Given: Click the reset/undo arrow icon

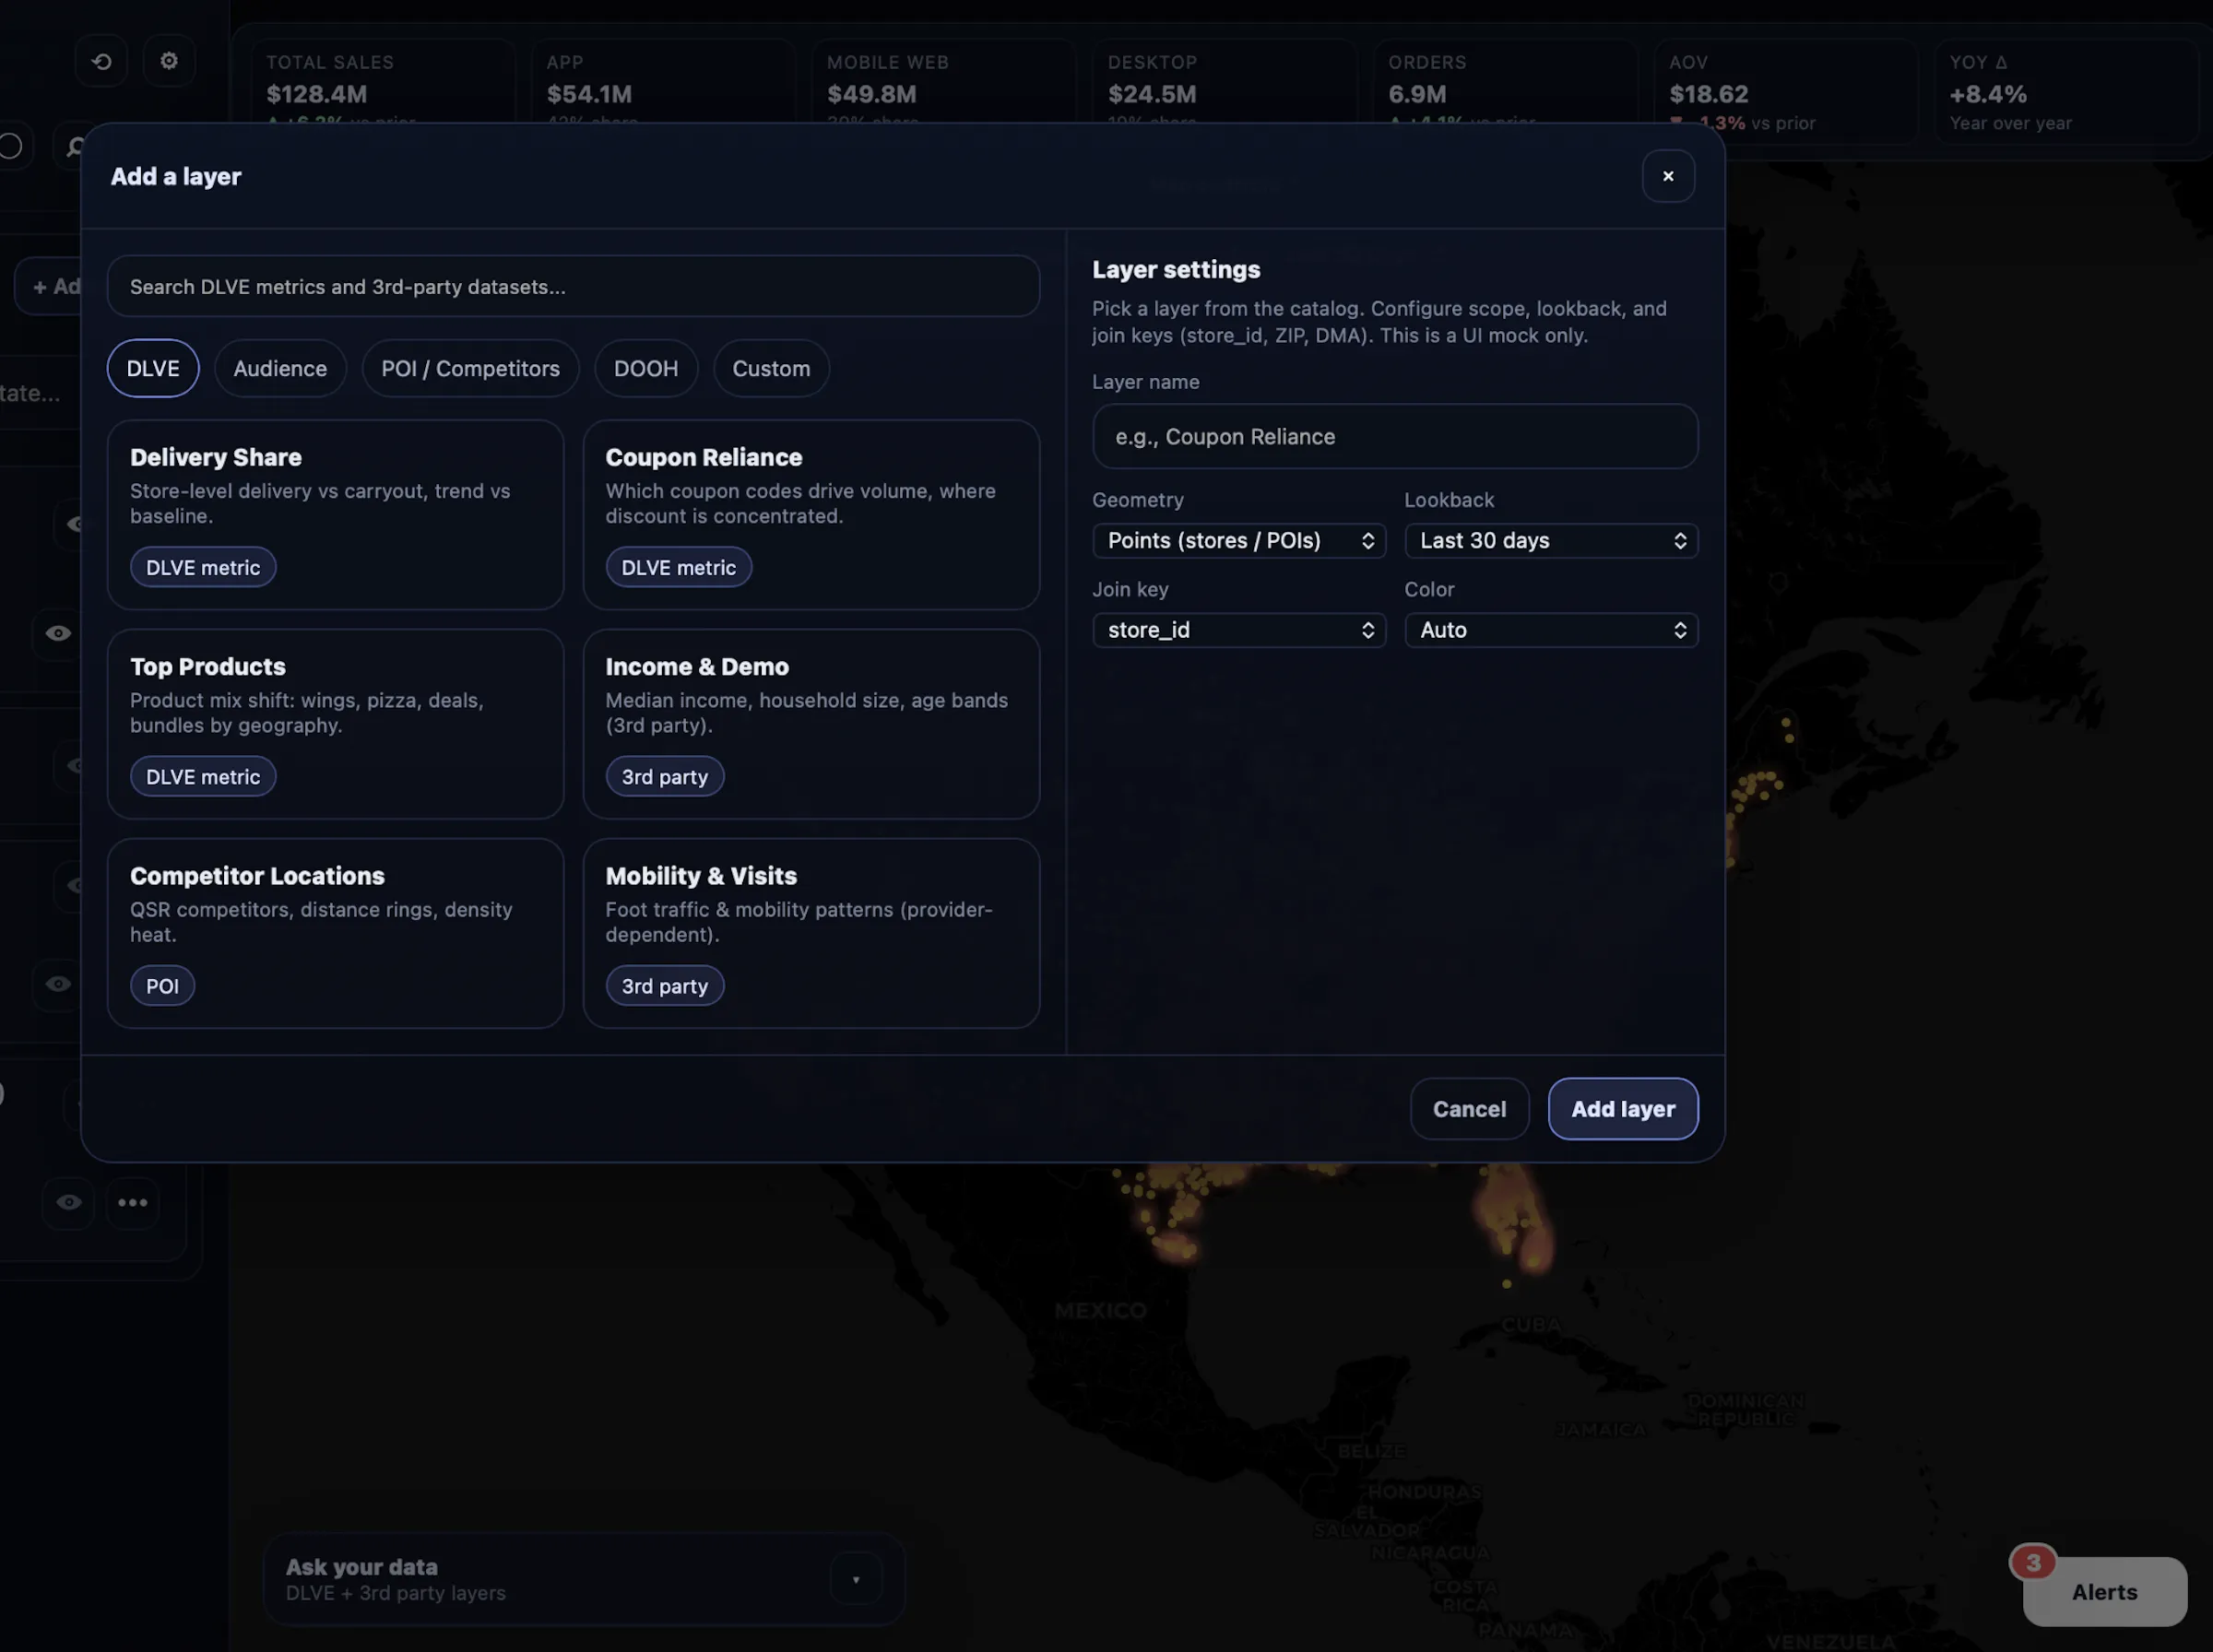Looking at the screenshot, I should coord(101,61).
